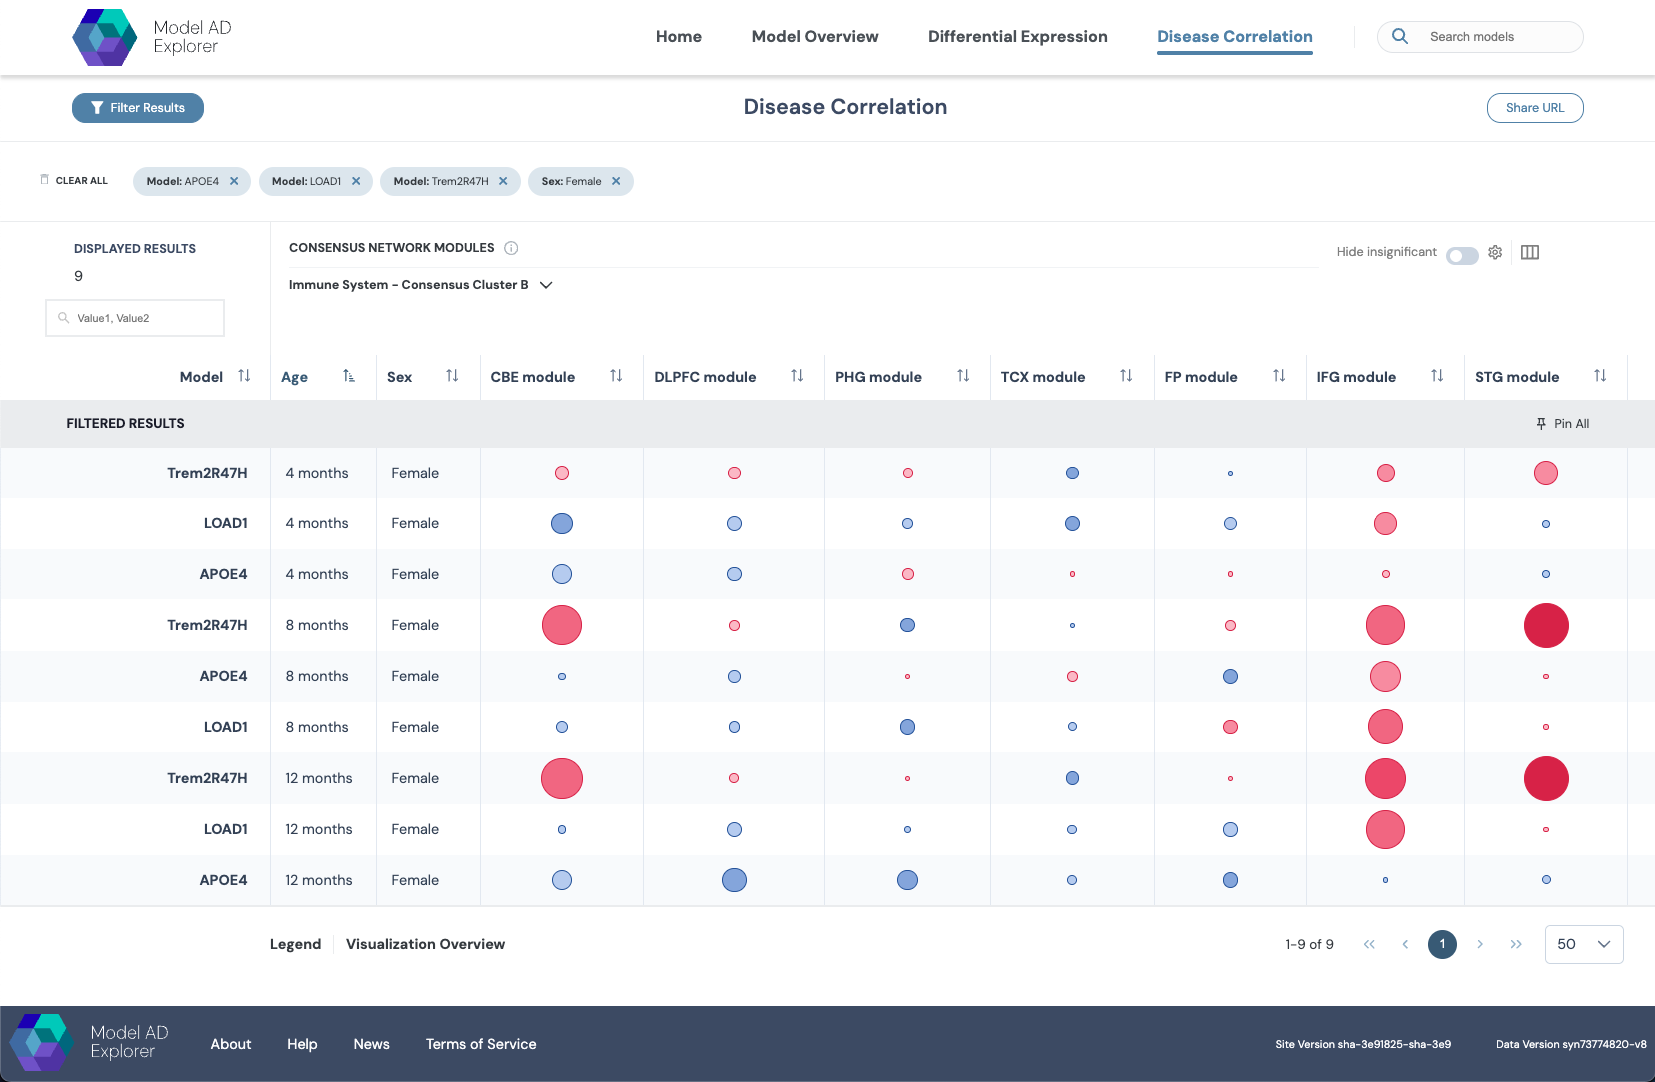
Task: Click the "FILTERED RESULTS" section header
Action: click(125, 424)
